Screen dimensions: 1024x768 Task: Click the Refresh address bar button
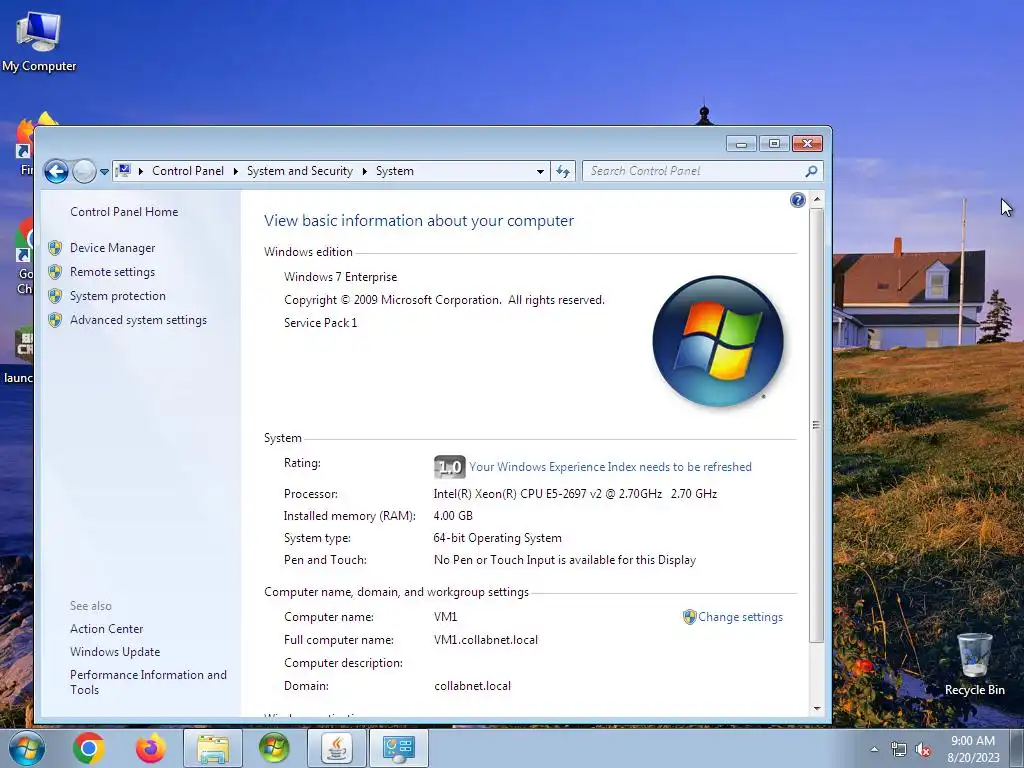pyautogui.click(x=563, y=172)
